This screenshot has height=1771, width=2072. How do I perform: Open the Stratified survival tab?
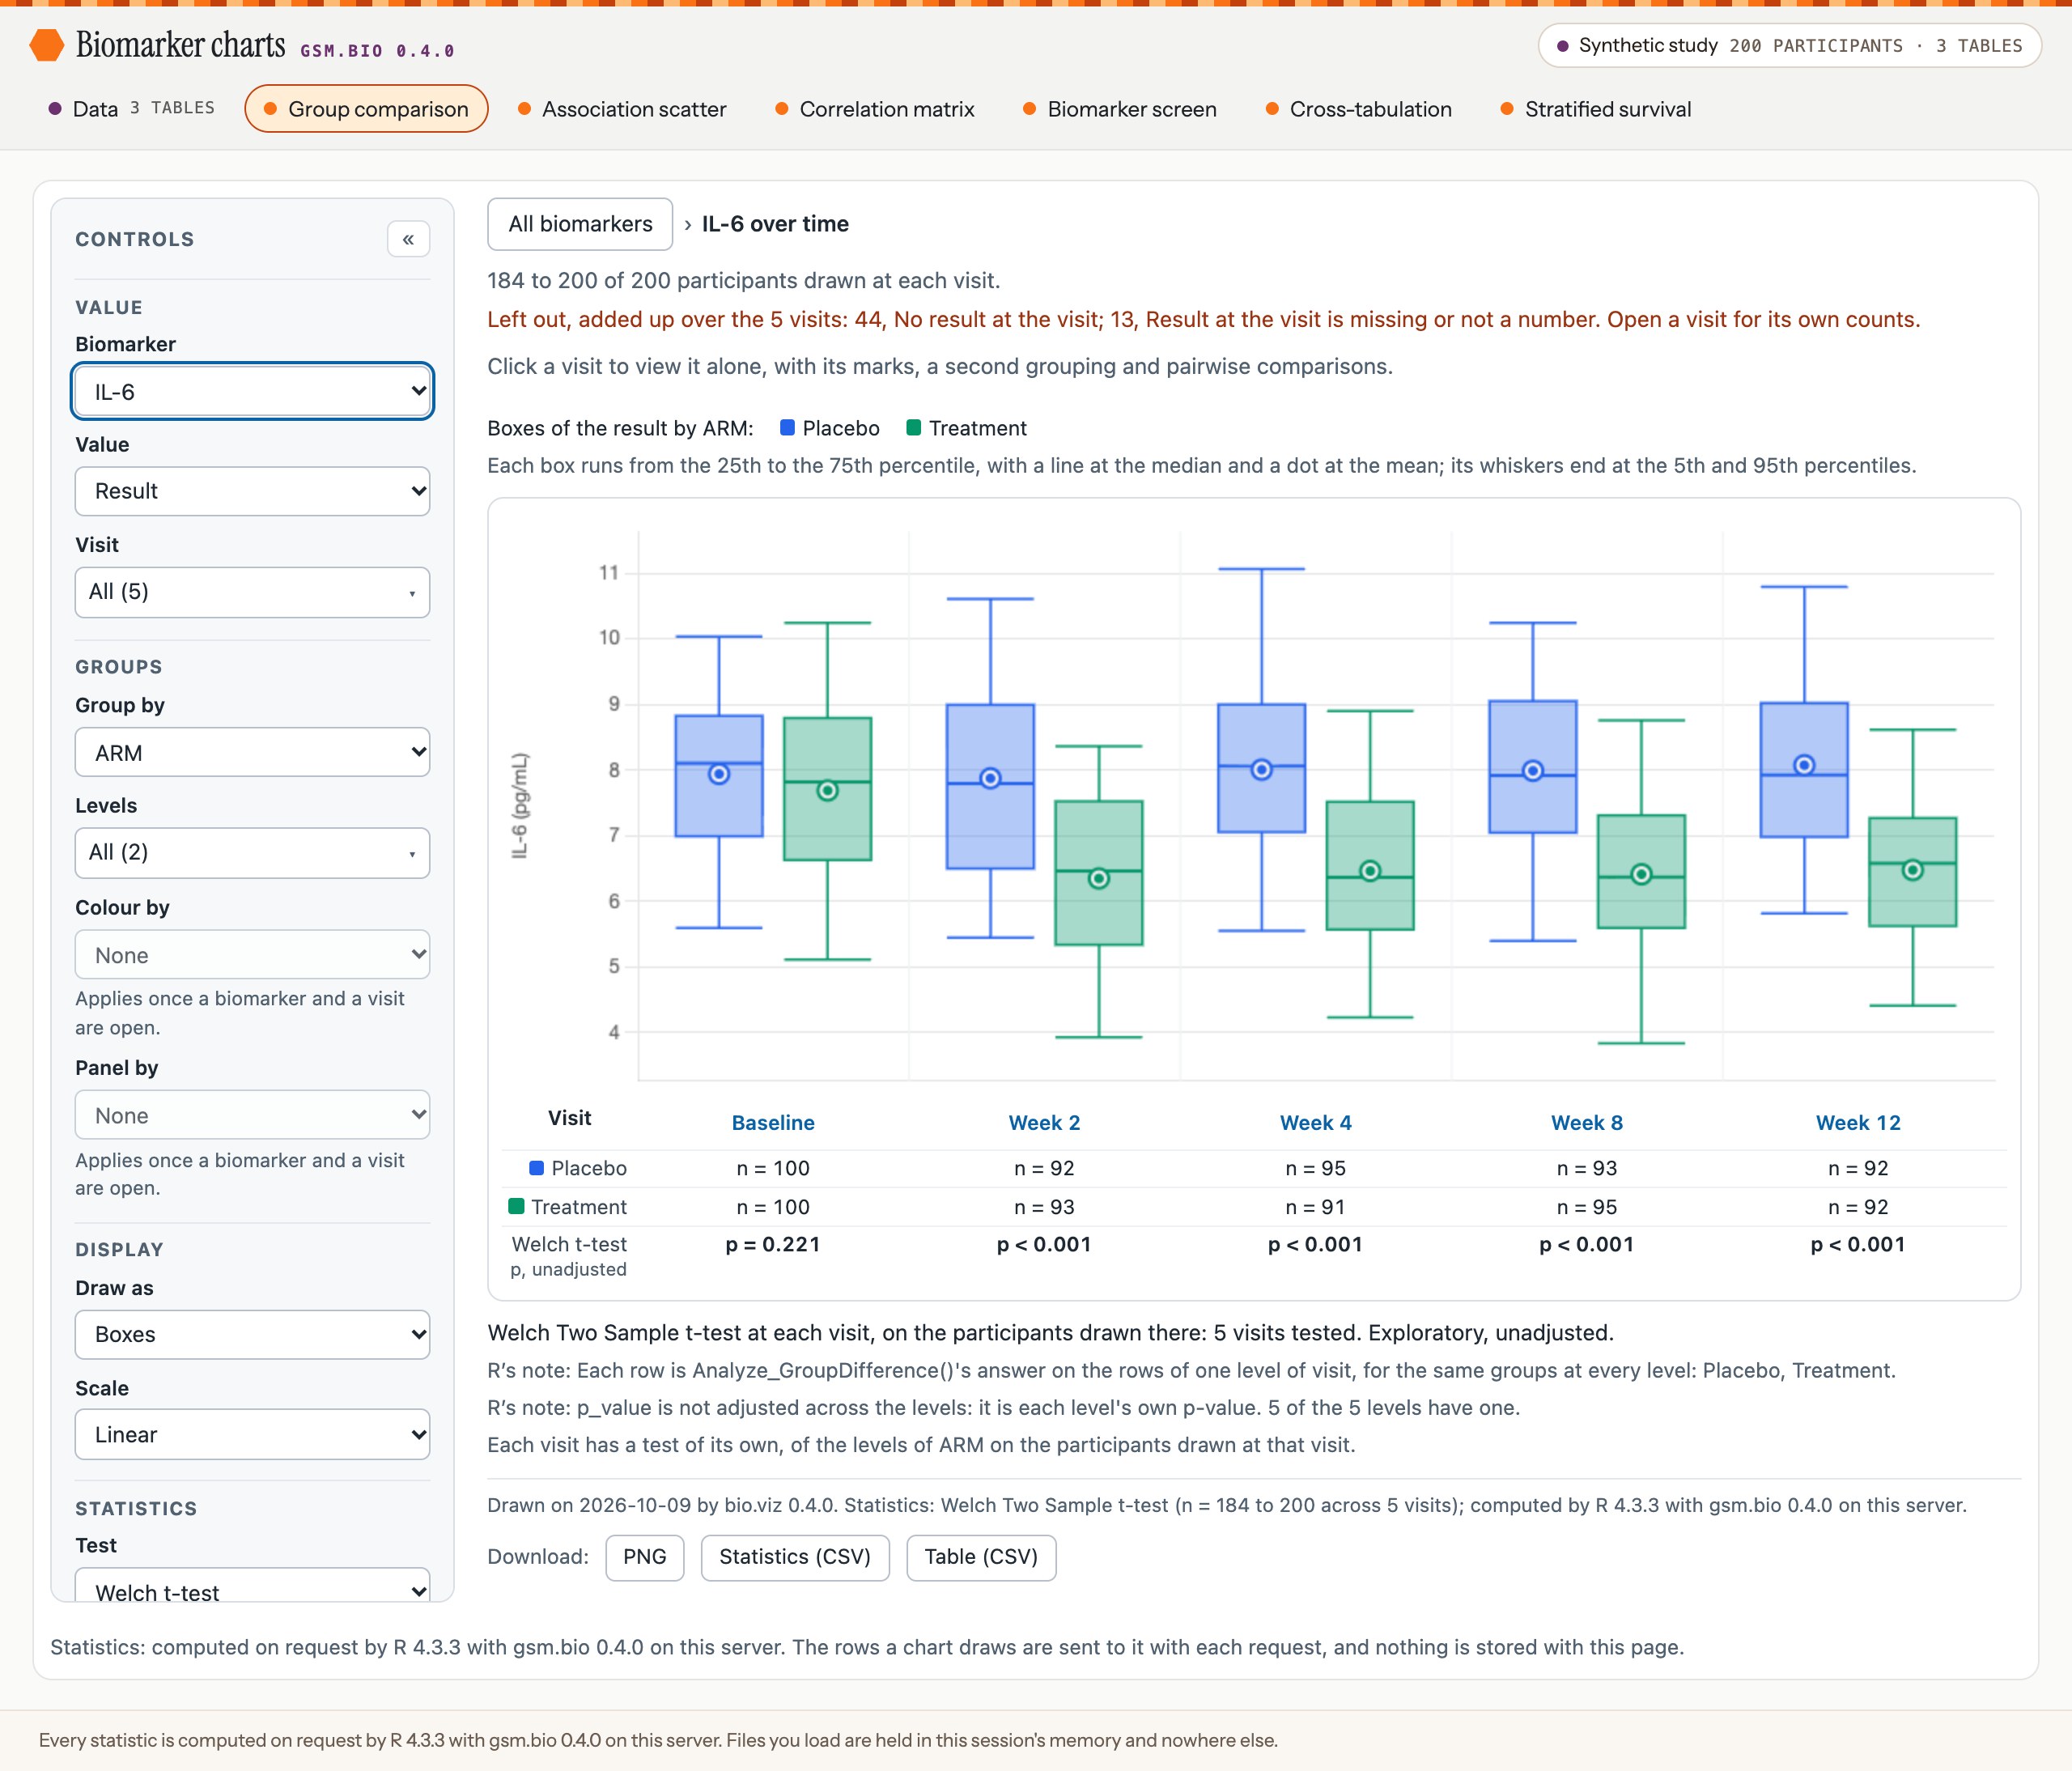[x=1596, y=109]
